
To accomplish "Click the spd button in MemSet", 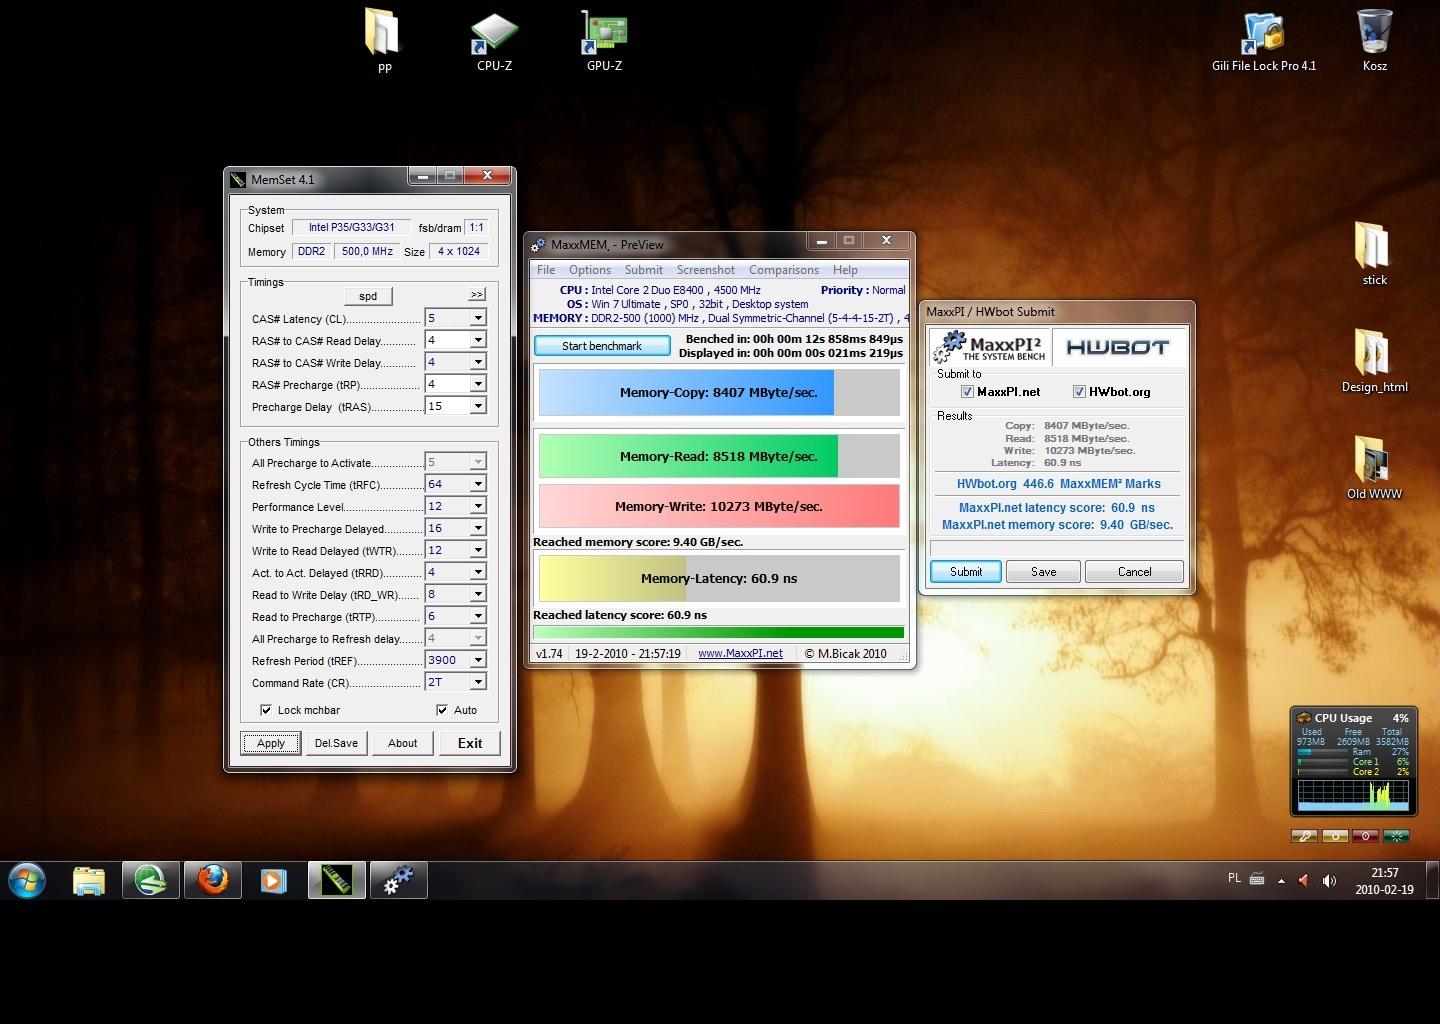I will tap(368, 296).
